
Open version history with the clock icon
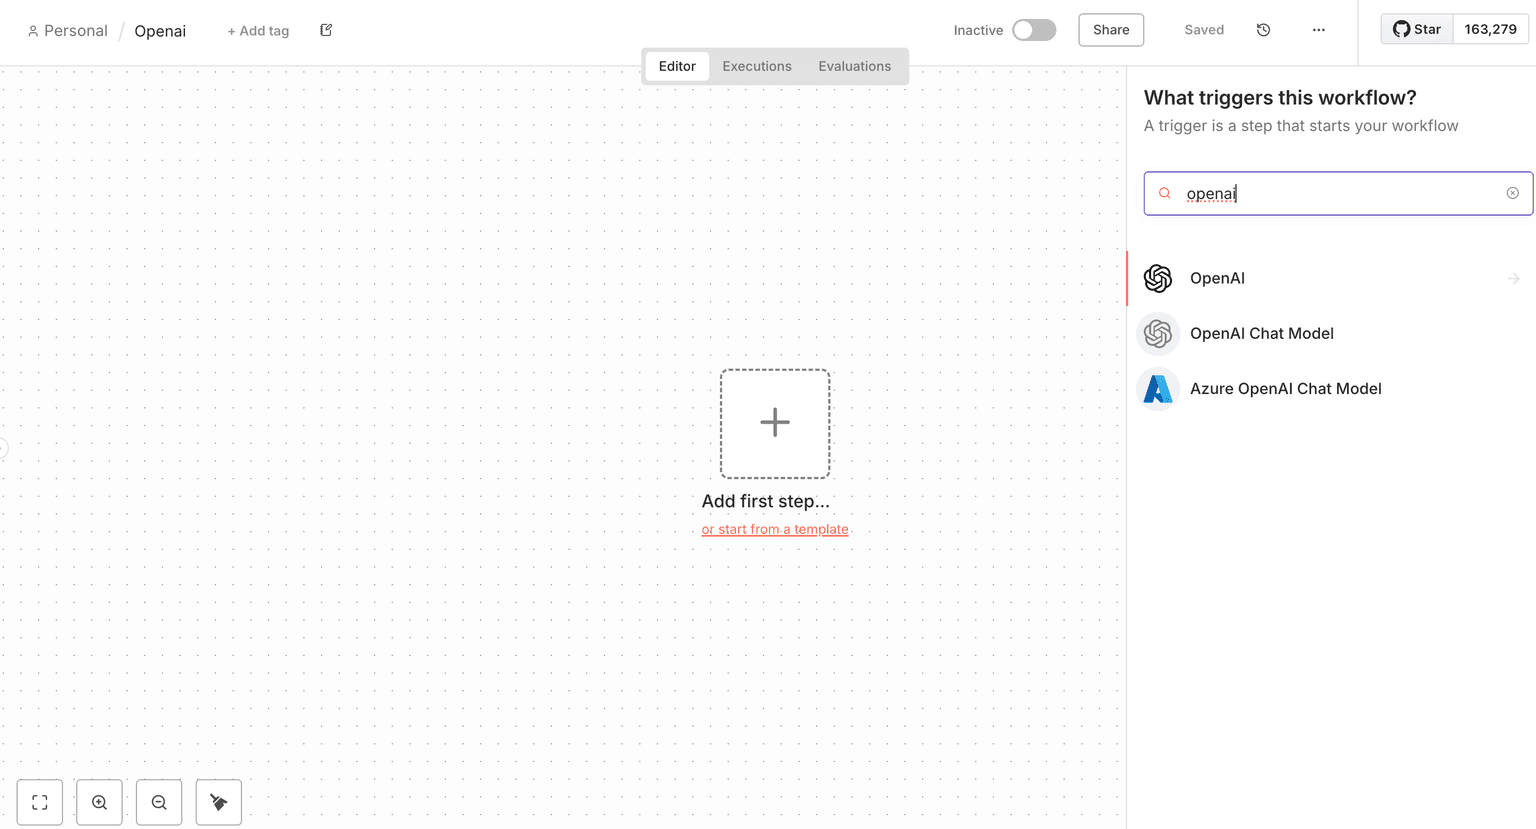pos(1263,30)
